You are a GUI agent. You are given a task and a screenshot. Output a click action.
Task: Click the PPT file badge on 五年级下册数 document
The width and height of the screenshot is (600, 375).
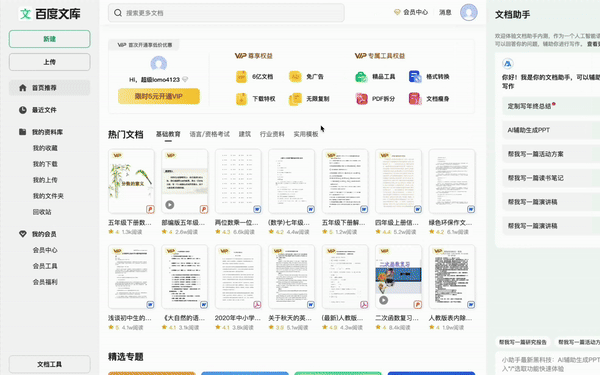(x=150, y=209)
